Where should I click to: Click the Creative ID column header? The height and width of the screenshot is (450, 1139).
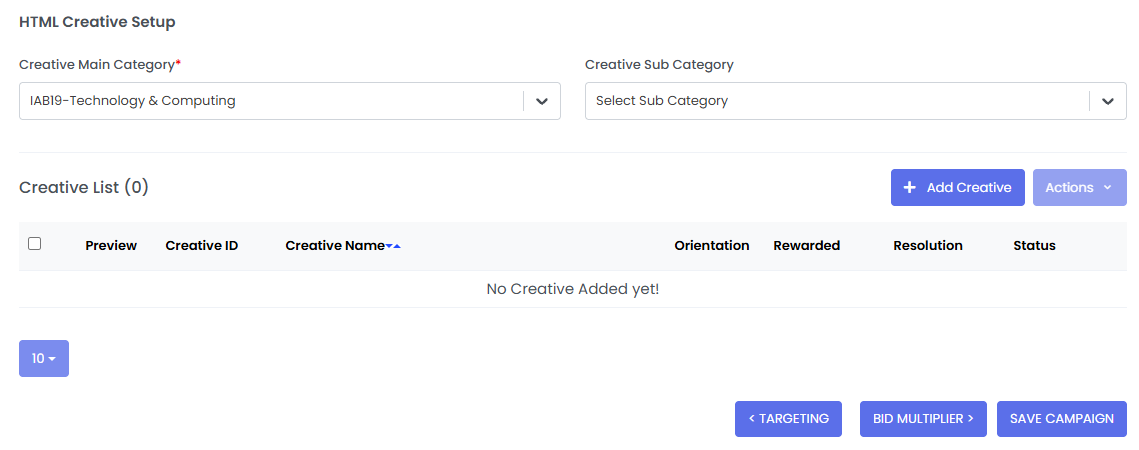pos(202,246)
